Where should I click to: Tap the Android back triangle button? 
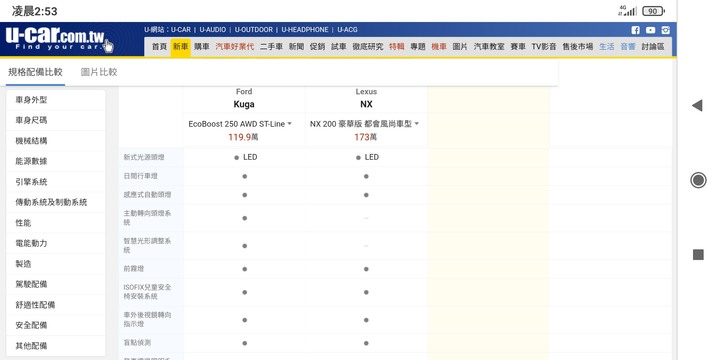pos(697,105)
